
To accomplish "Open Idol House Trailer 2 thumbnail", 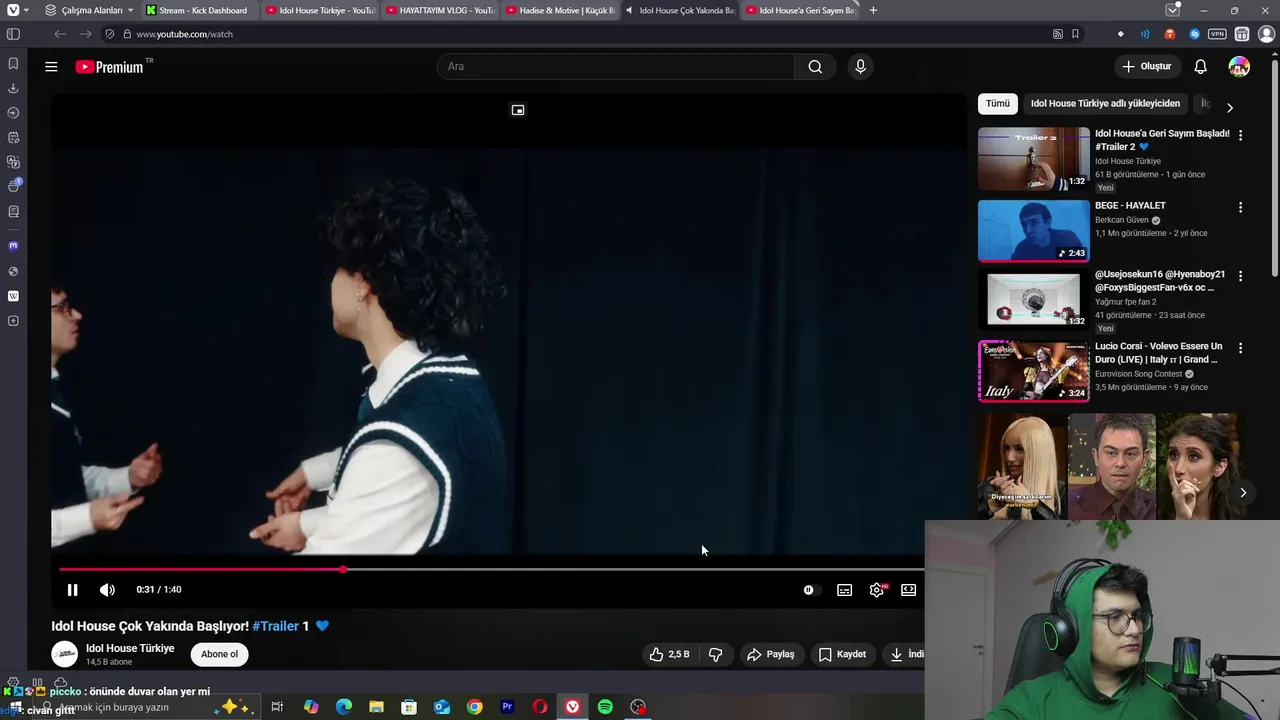I will click(x=1034, y=159).
